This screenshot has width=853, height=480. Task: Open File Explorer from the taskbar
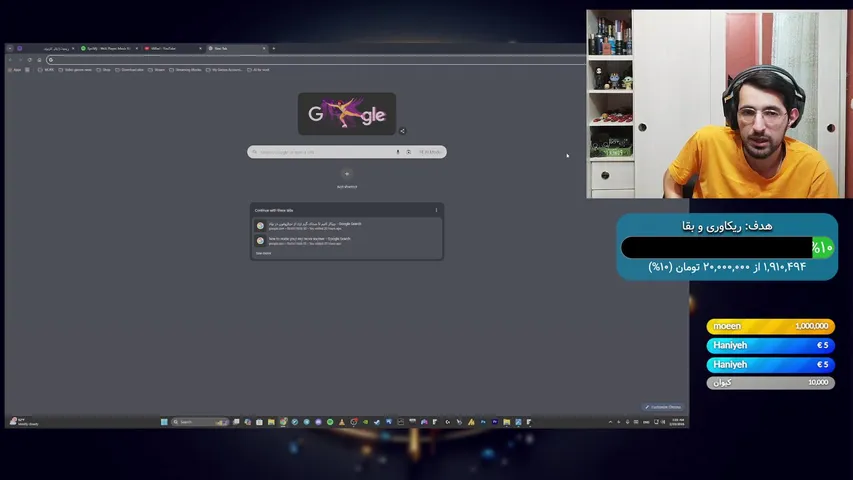tap(271, 422)
